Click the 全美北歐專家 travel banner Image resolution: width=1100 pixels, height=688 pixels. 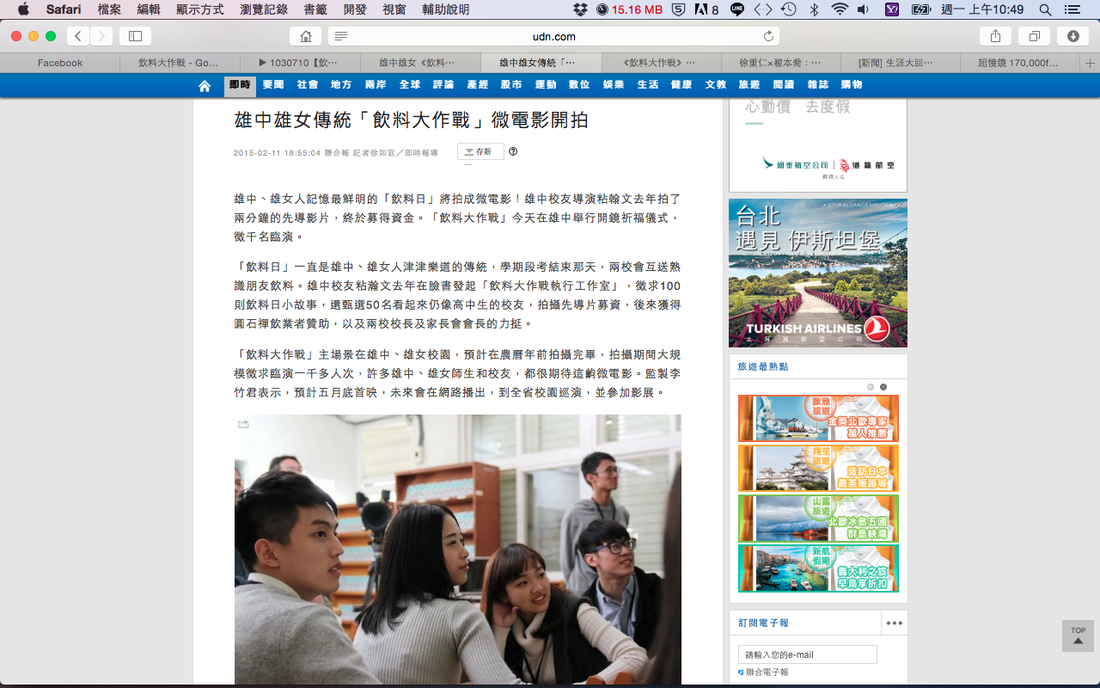click(x=818, y=418)
